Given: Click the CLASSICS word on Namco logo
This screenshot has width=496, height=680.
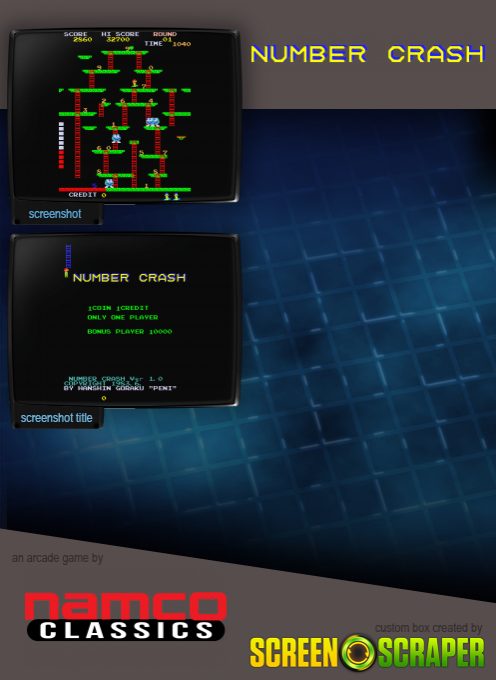Looking at the screenshot, I should 126,631.
